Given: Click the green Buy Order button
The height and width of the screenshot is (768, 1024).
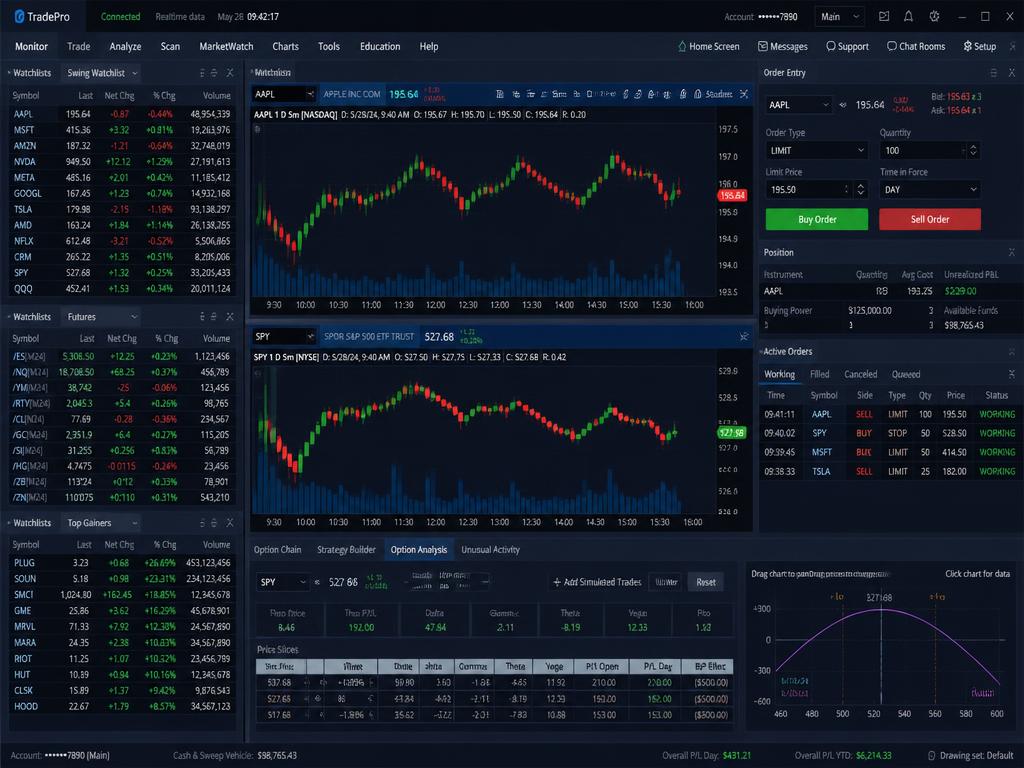Looking at the screenshot, I should pos(817,219).
